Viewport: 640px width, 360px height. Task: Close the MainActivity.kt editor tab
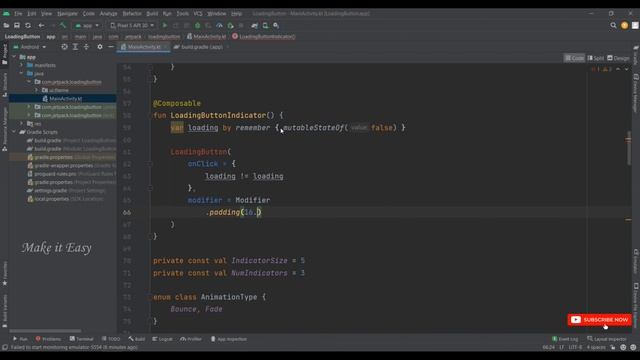(165, 47)
